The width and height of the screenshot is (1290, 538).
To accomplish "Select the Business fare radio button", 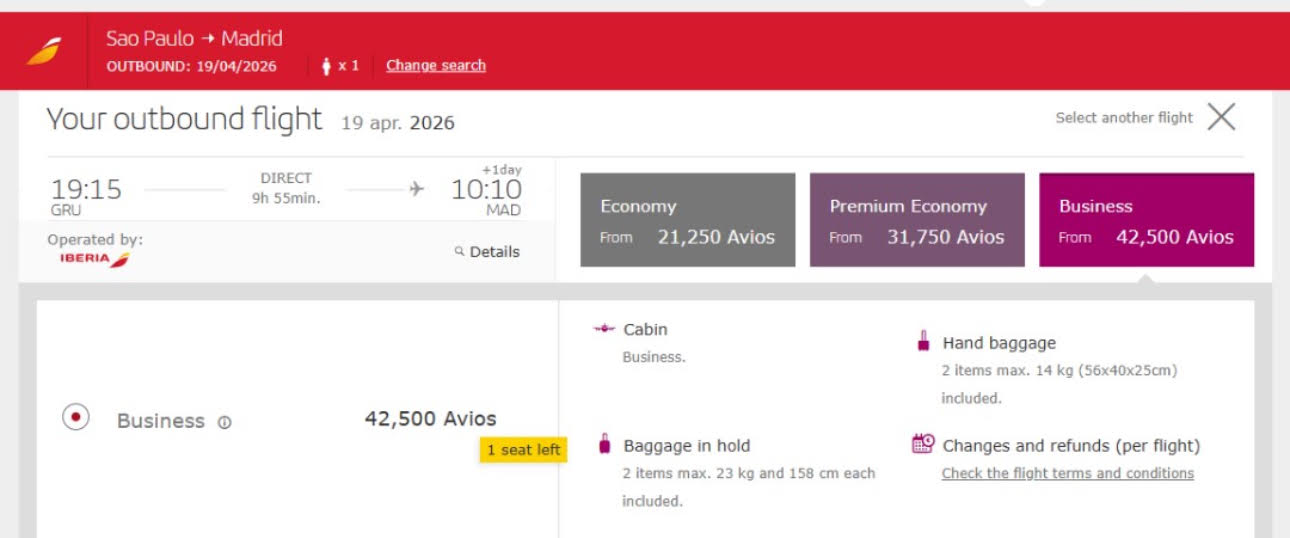I will click(76, 417).
